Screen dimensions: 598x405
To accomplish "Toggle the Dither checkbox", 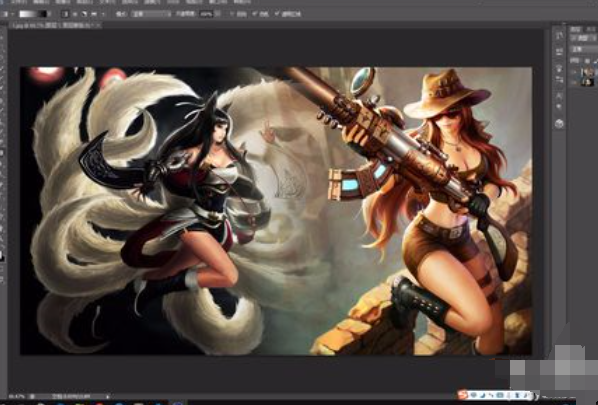I will pyautogui.click(x=254, y=14).
